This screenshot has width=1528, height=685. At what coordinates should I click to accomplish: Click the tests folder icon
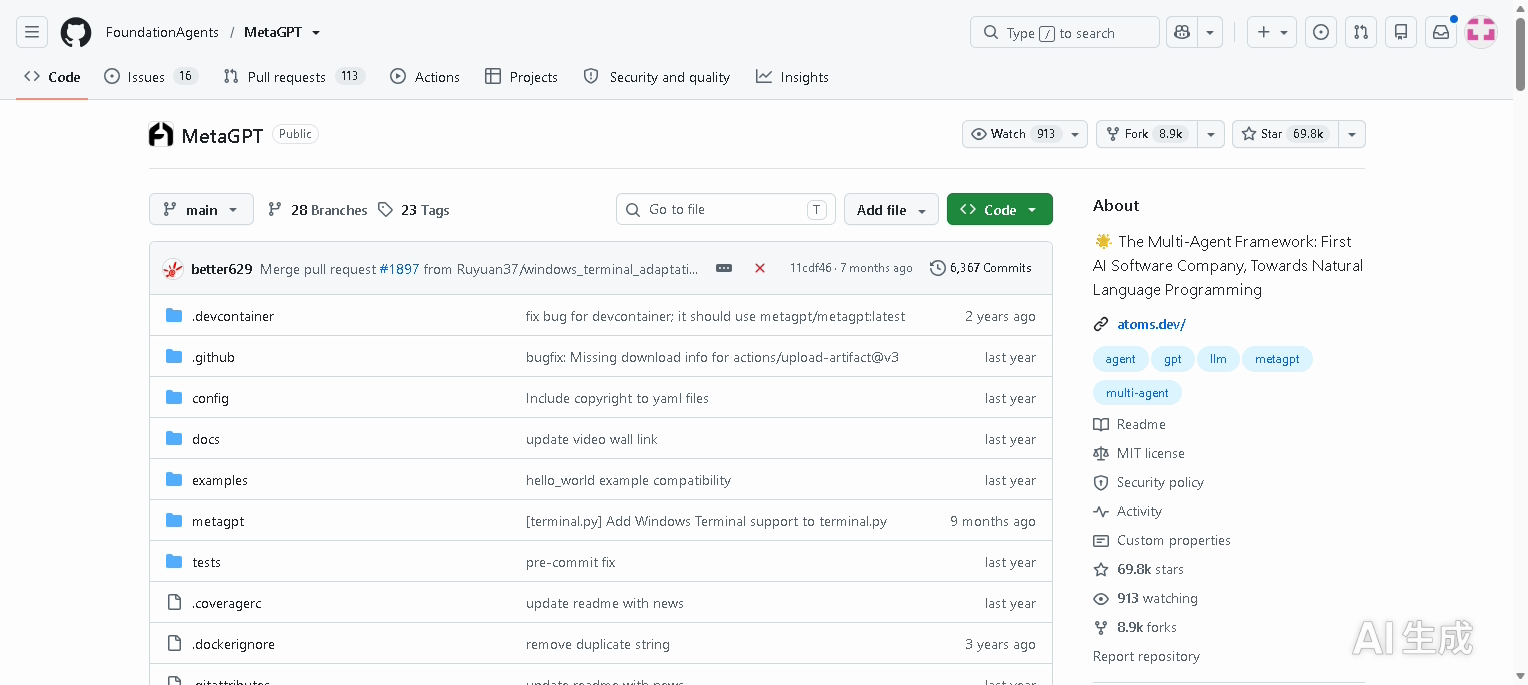(174, 562)
